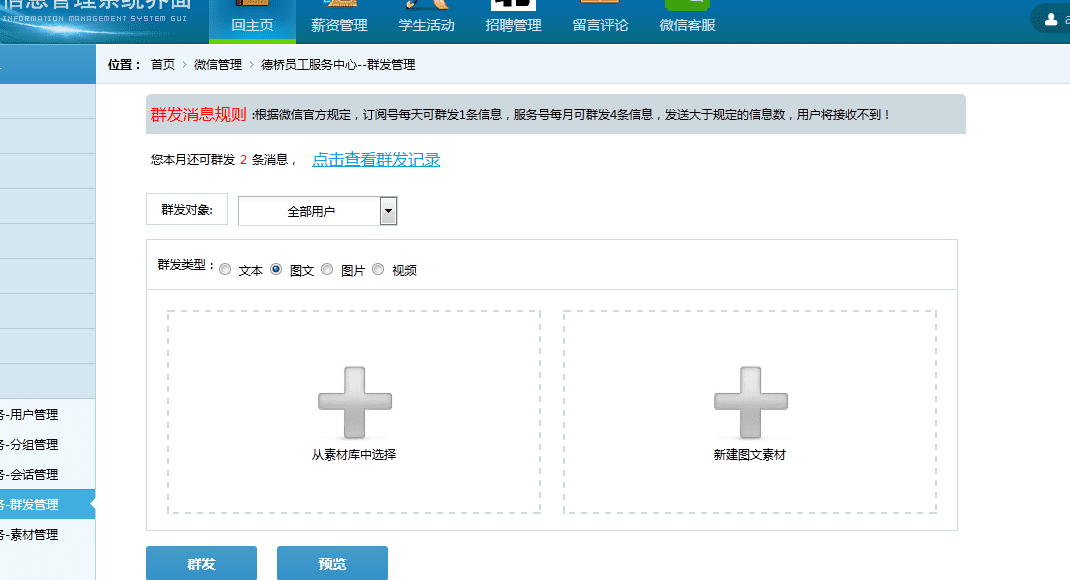
Task: Select the 群发管理 sidebar item
Action: coord(47,504)
